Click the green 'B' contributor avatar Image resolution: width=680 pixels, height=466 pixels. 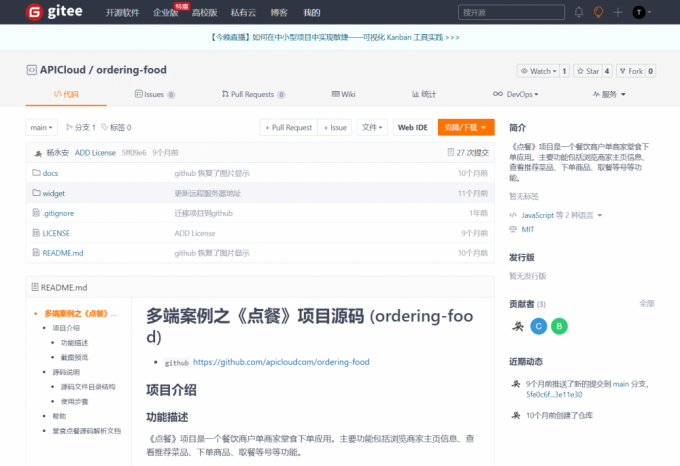[559, 326]
